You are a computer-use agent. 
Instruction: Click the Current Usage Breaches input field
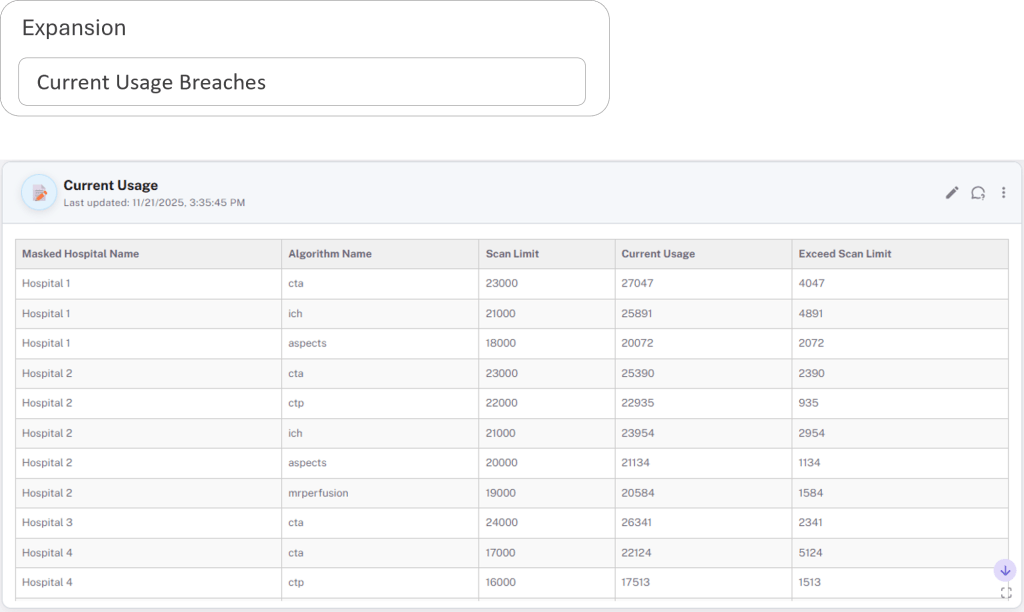pyautogui.click(x=301, y=82)
